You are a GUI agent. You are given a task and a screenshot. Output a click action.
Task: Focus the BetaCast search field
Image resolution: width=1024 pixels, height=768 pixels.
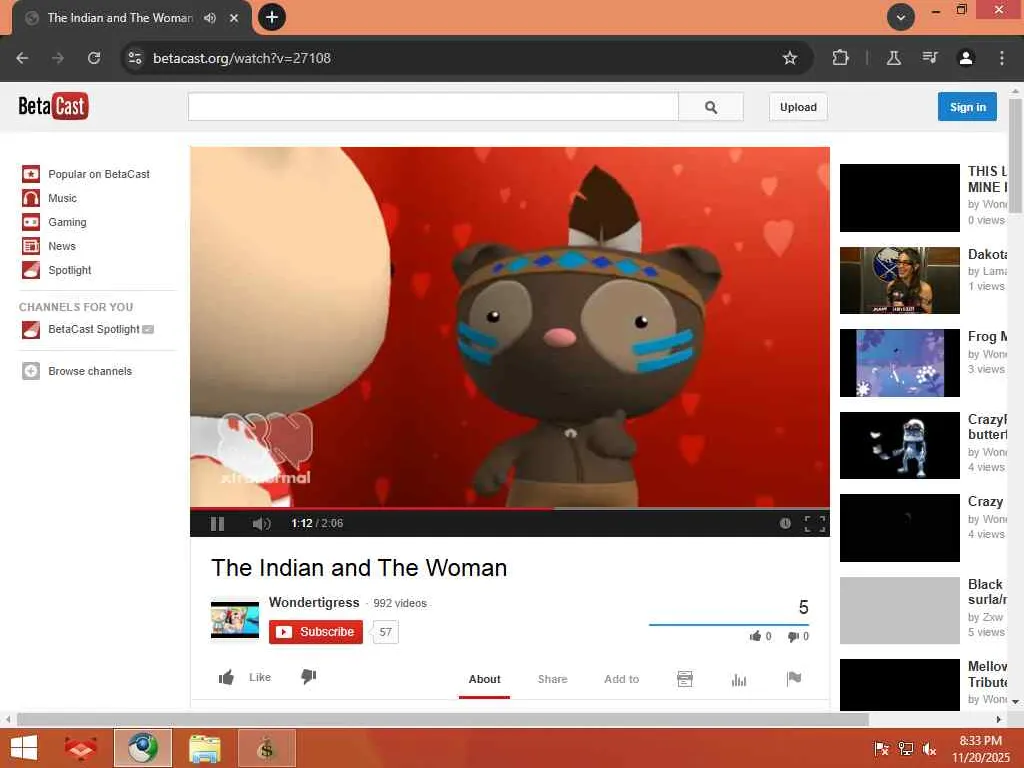[x=433, y=107]
